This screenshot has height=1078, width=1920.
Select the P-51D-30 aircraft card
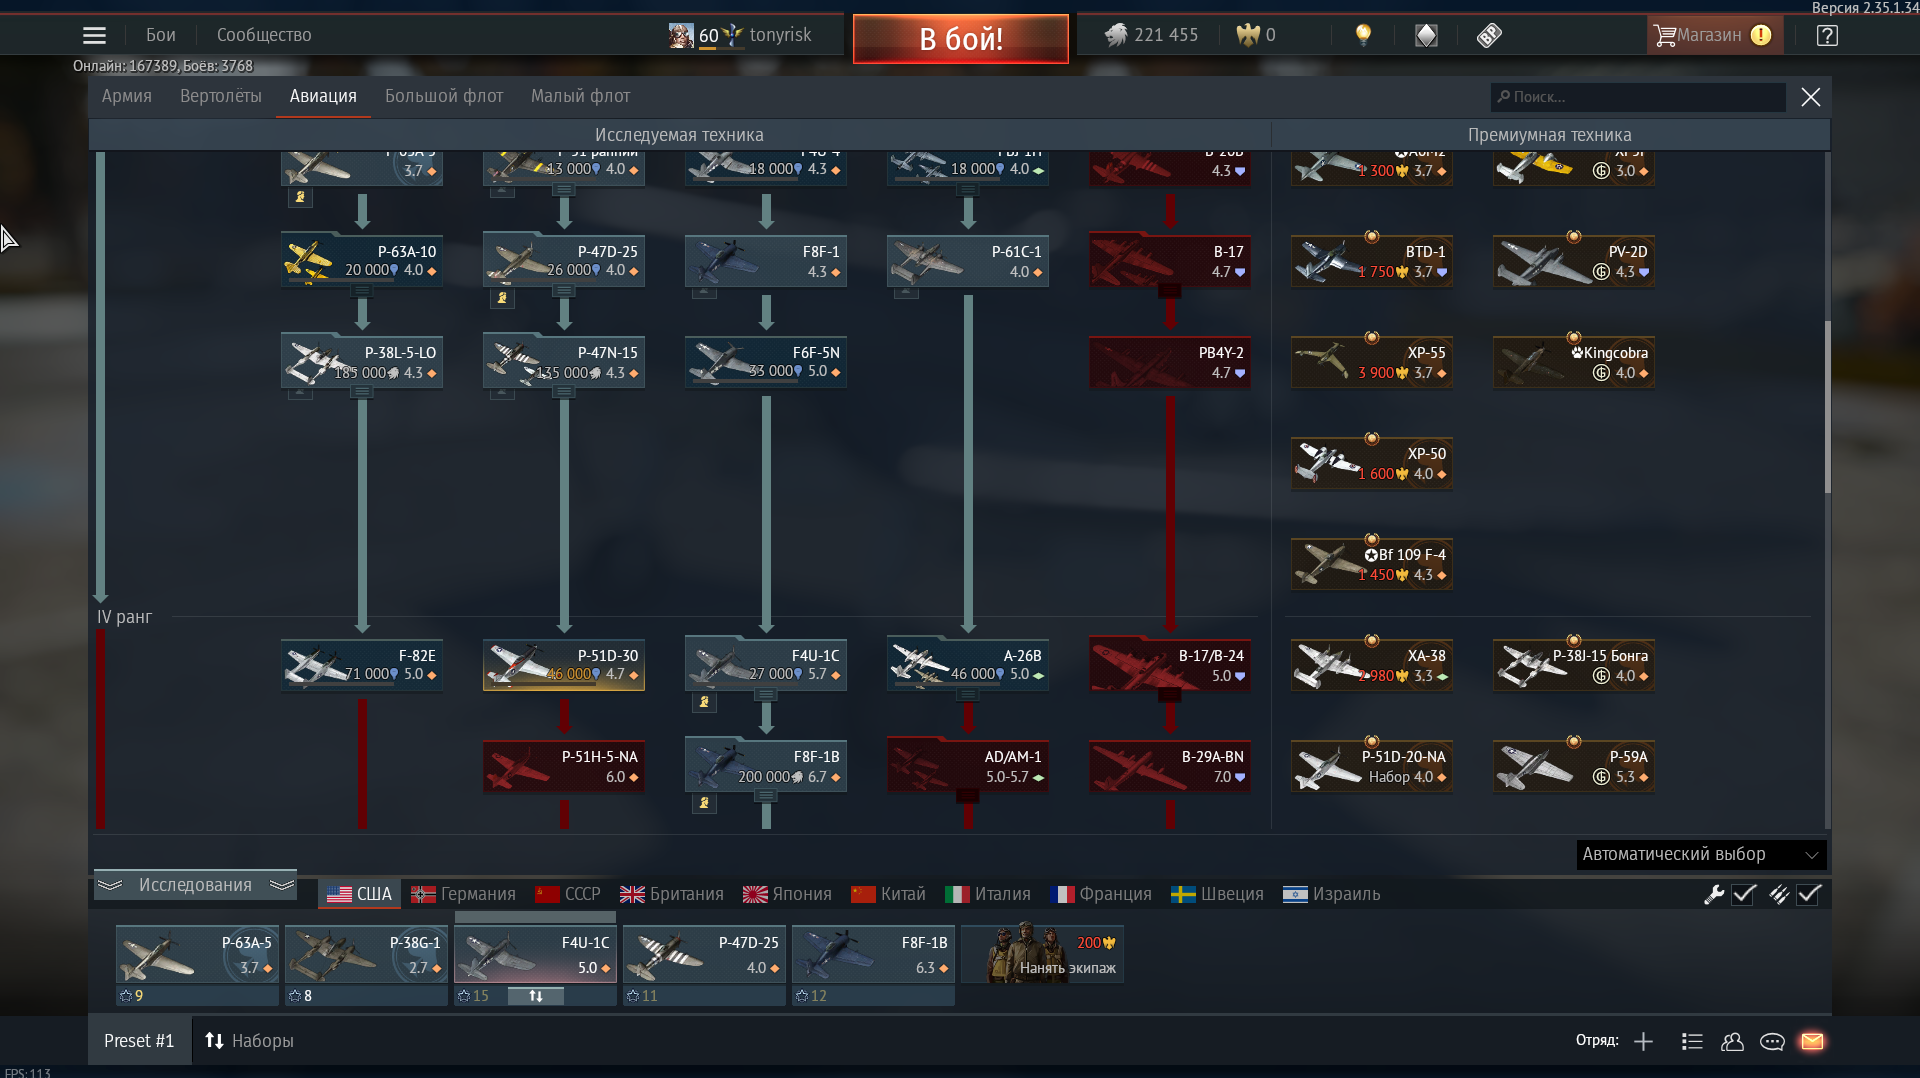564,665
